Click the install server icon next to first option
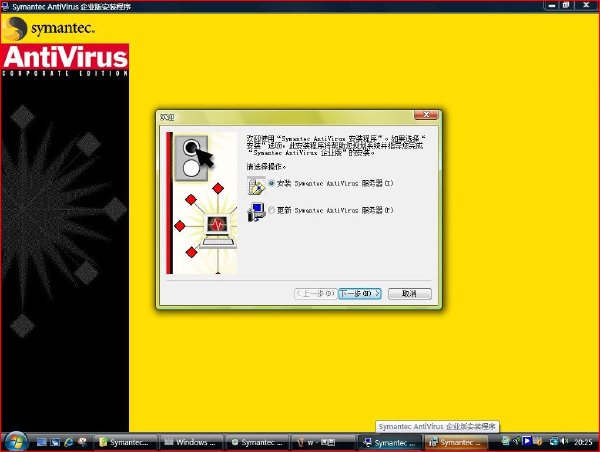600x452 pixels. (x=256, y=185)
